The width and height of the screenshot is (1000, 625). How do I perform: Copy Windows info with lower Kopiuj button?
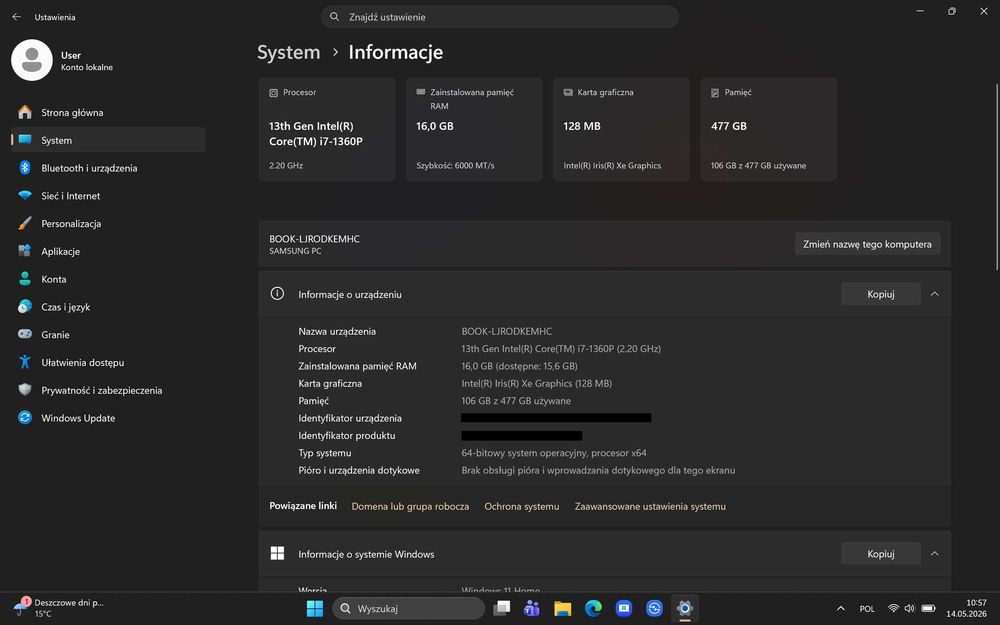(x=881, y=554)
